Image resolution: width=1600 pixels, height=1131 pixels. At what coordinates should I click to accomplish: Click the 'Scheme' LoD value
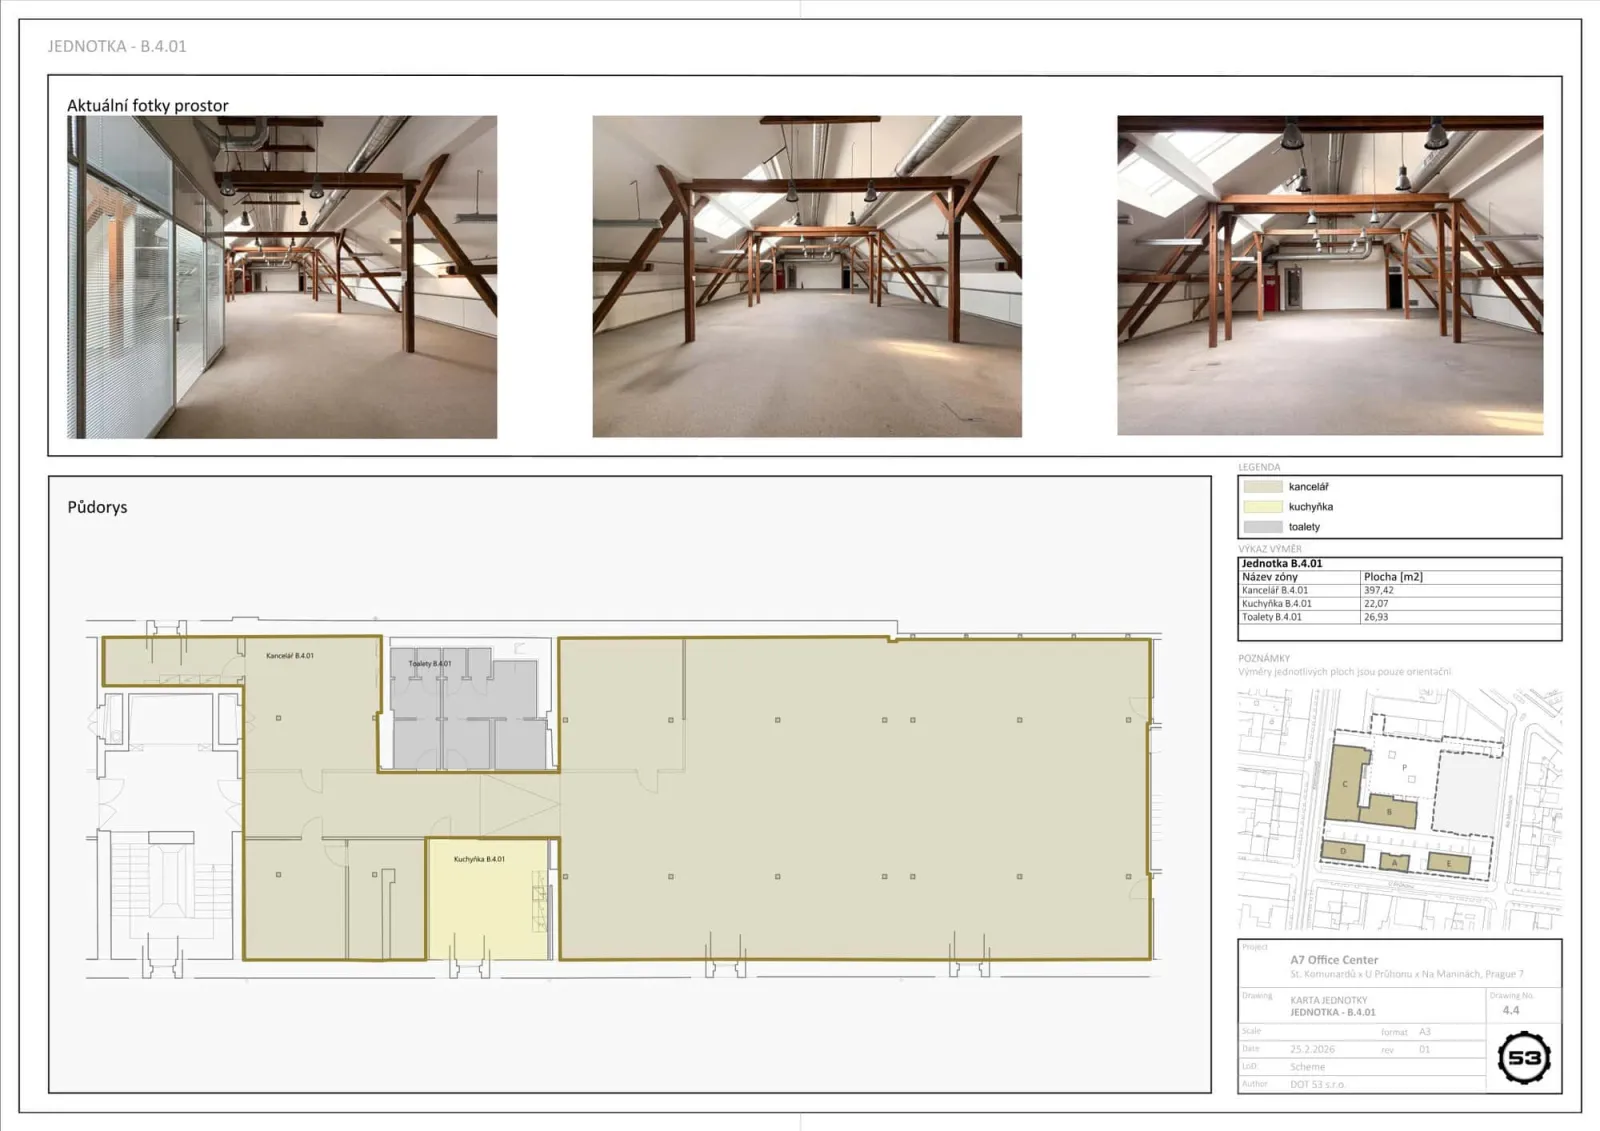(x=1307, y=1067)
